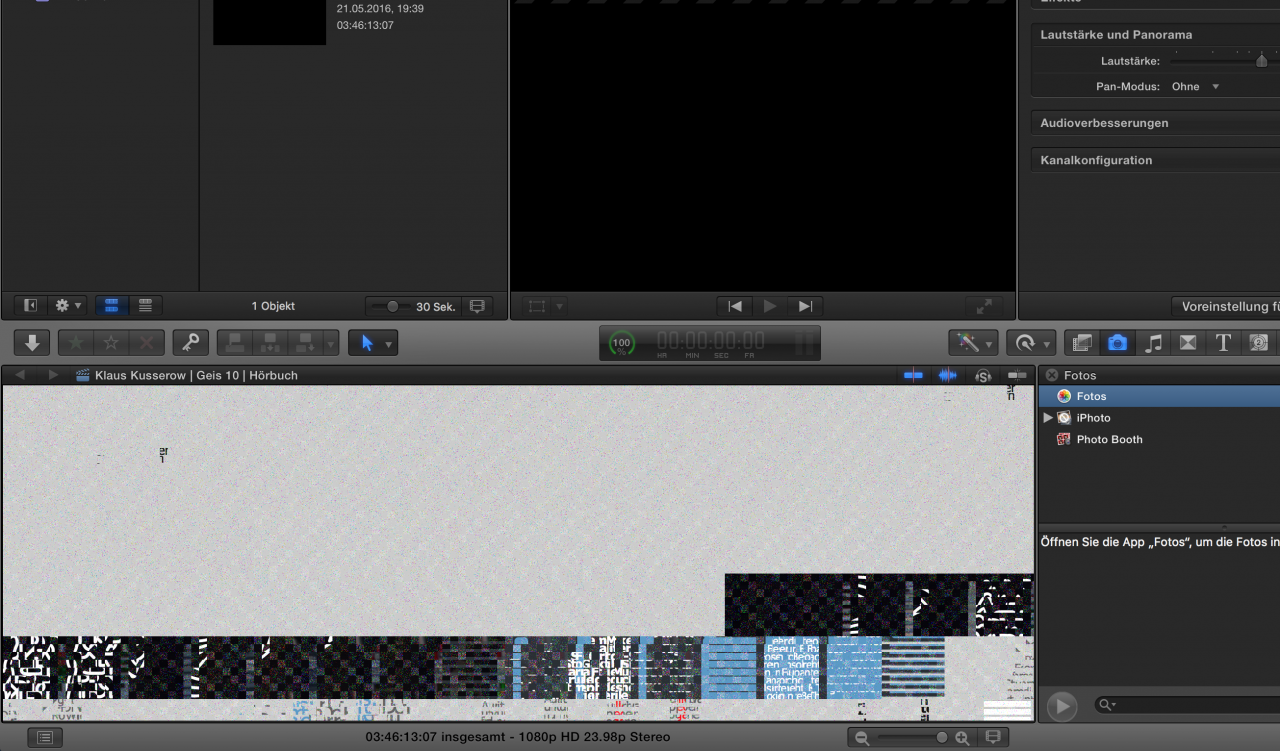Image resolution: width=1280 pixels, height=751 pixels.
Task: Open clip appearance options in the browser
Action: (477, 306)
